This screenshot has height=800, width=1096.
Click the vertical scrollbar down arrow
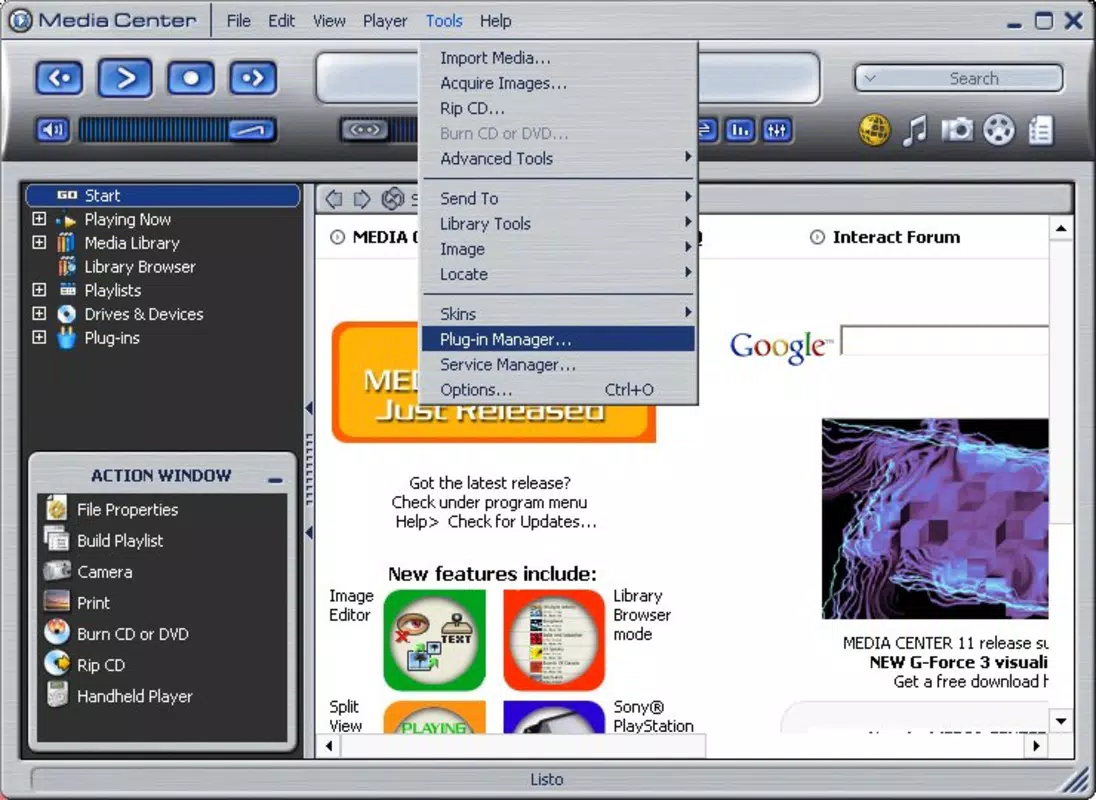click(x=1061, y=721)
